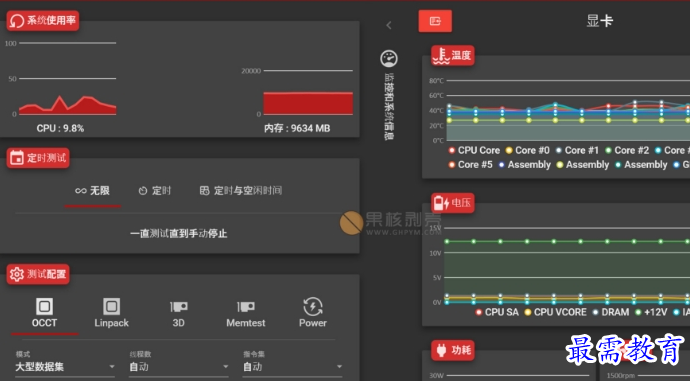Choose the Memtest test icon
This screenshot has width=690, height=381.
pyautogui.click(x=246, y=307)
